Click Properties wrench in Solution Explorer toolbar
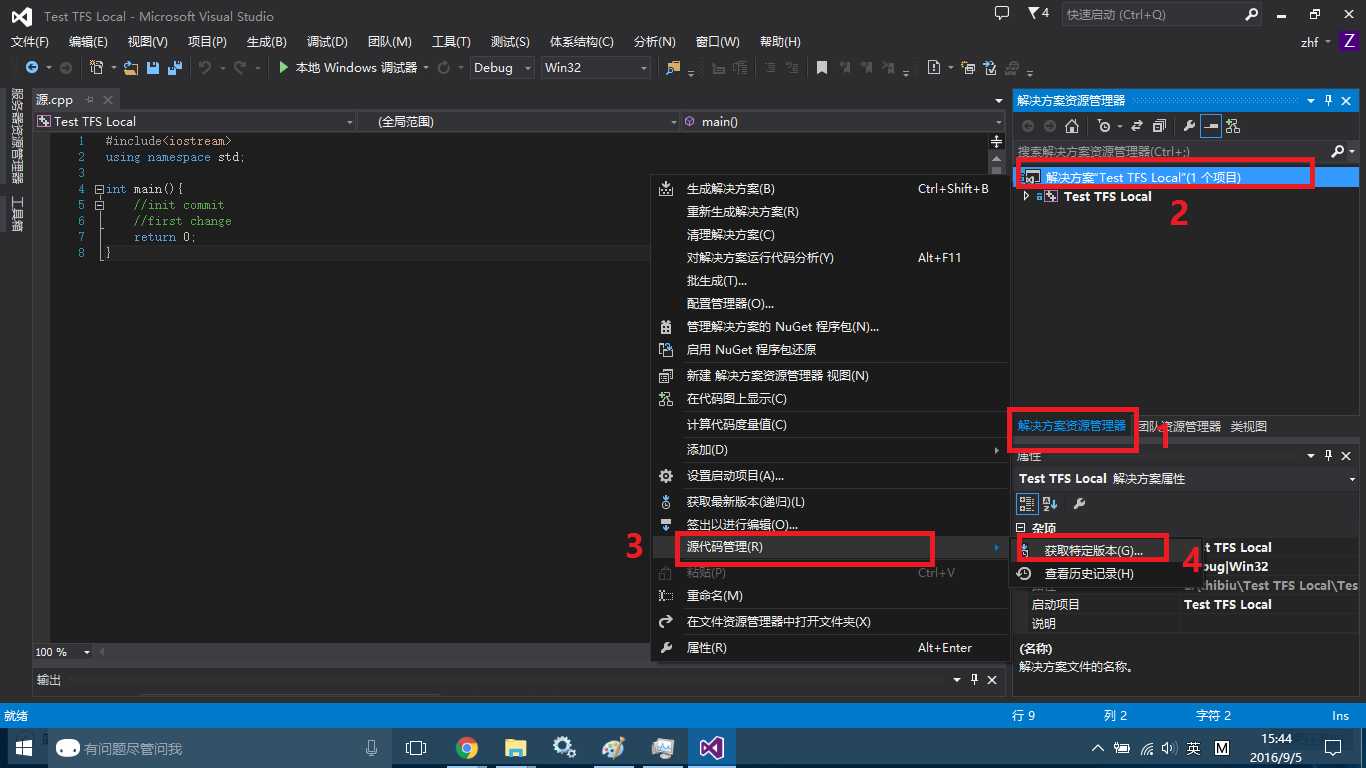1366x768 pixels. 1189,126
